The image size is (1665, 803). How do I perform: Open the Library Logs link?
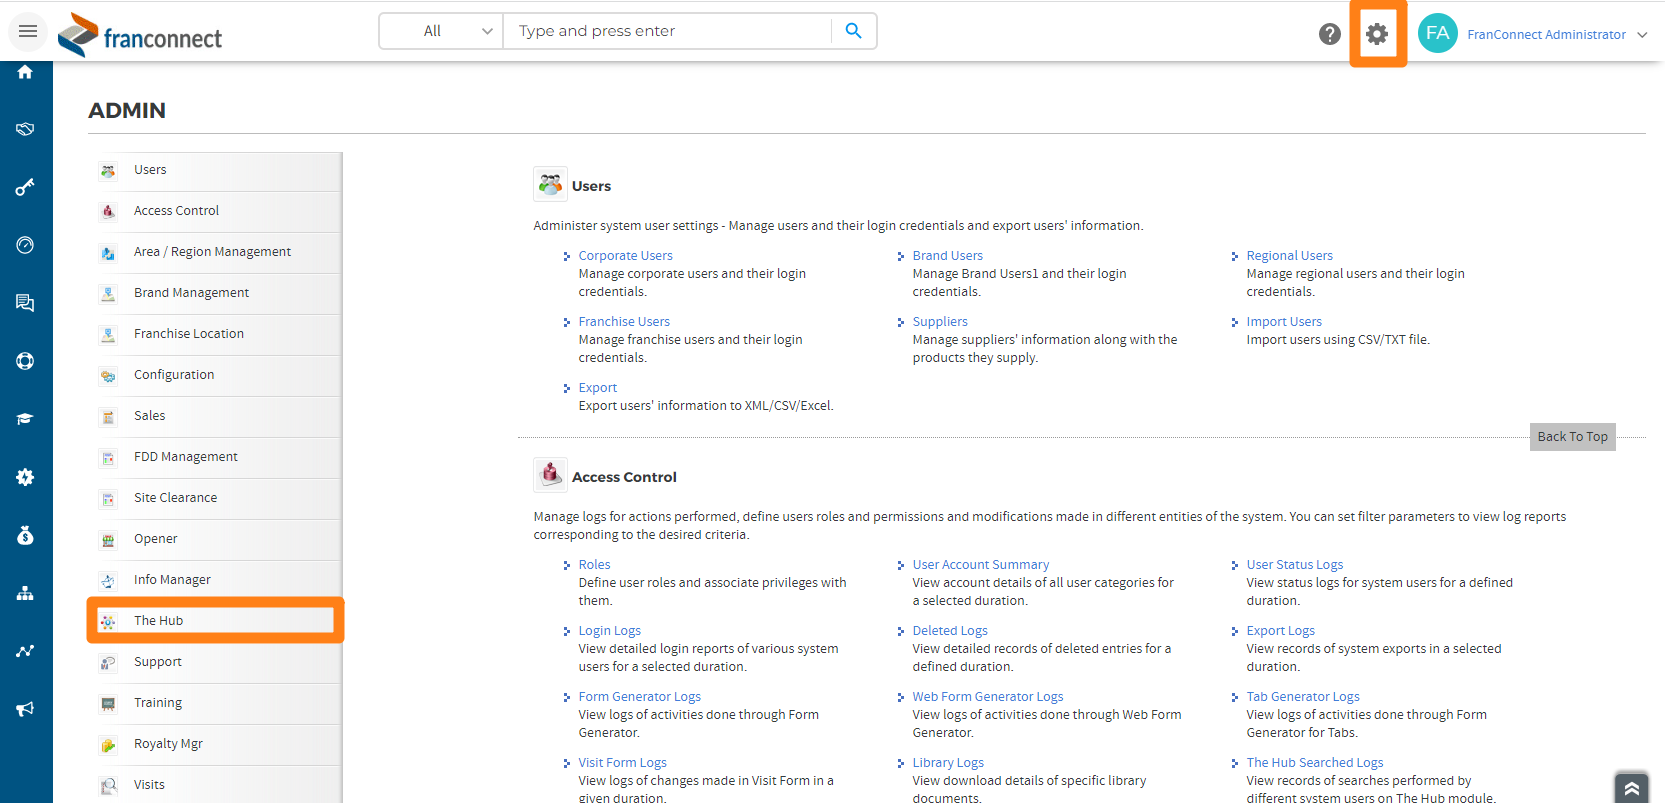click(x=948, y=763)
